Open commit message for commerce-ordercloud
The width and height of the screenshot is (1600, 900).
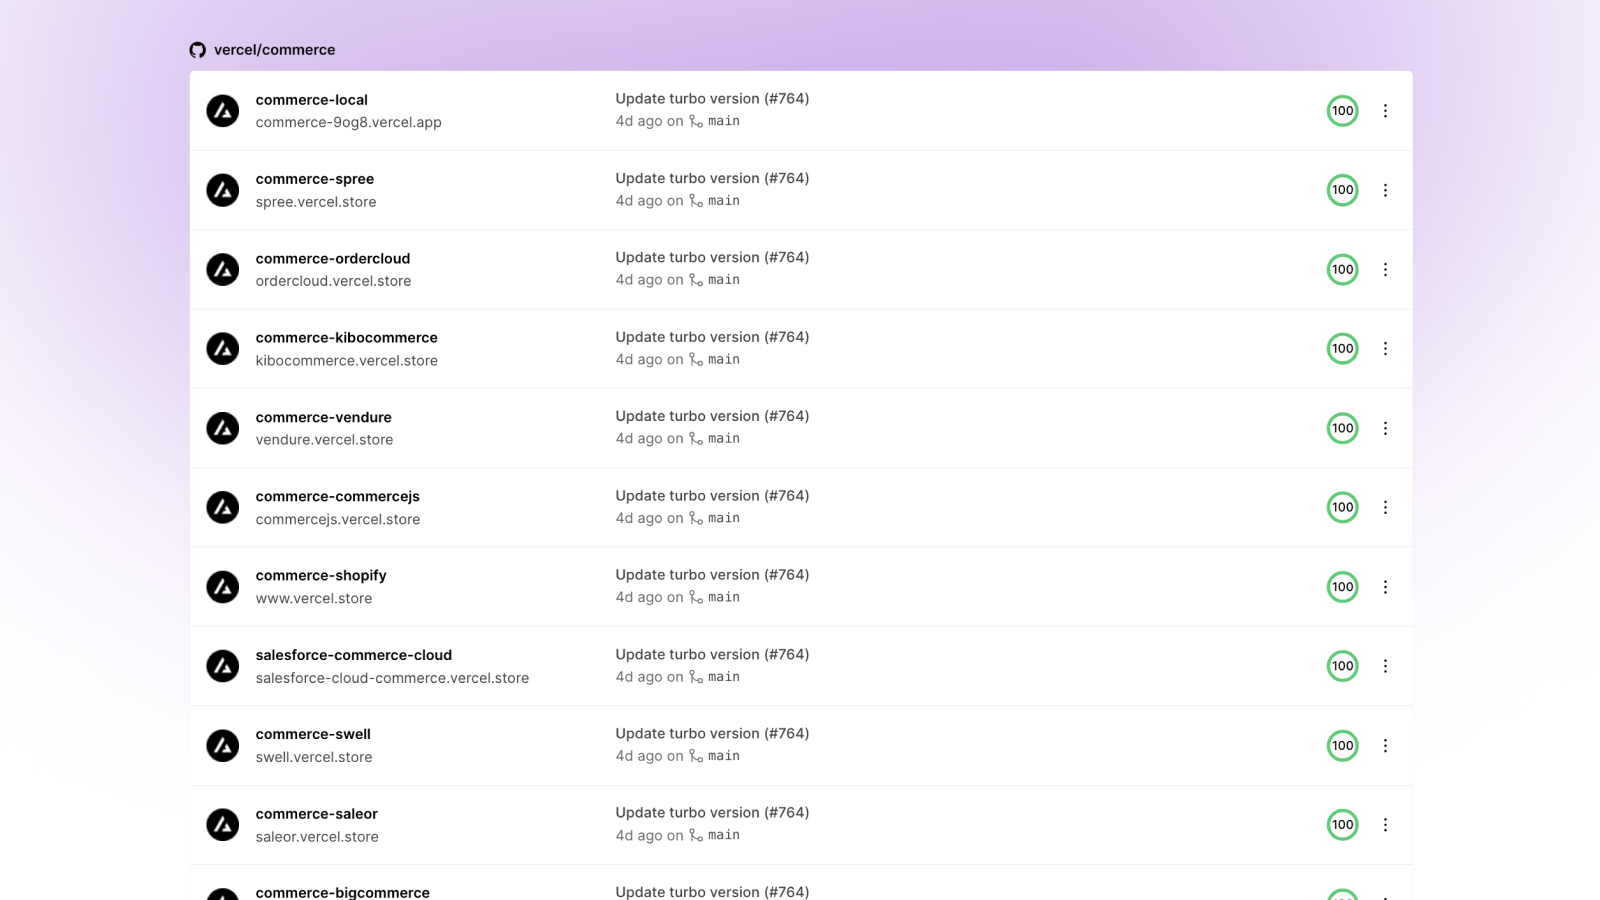click(x=711, y=257)
